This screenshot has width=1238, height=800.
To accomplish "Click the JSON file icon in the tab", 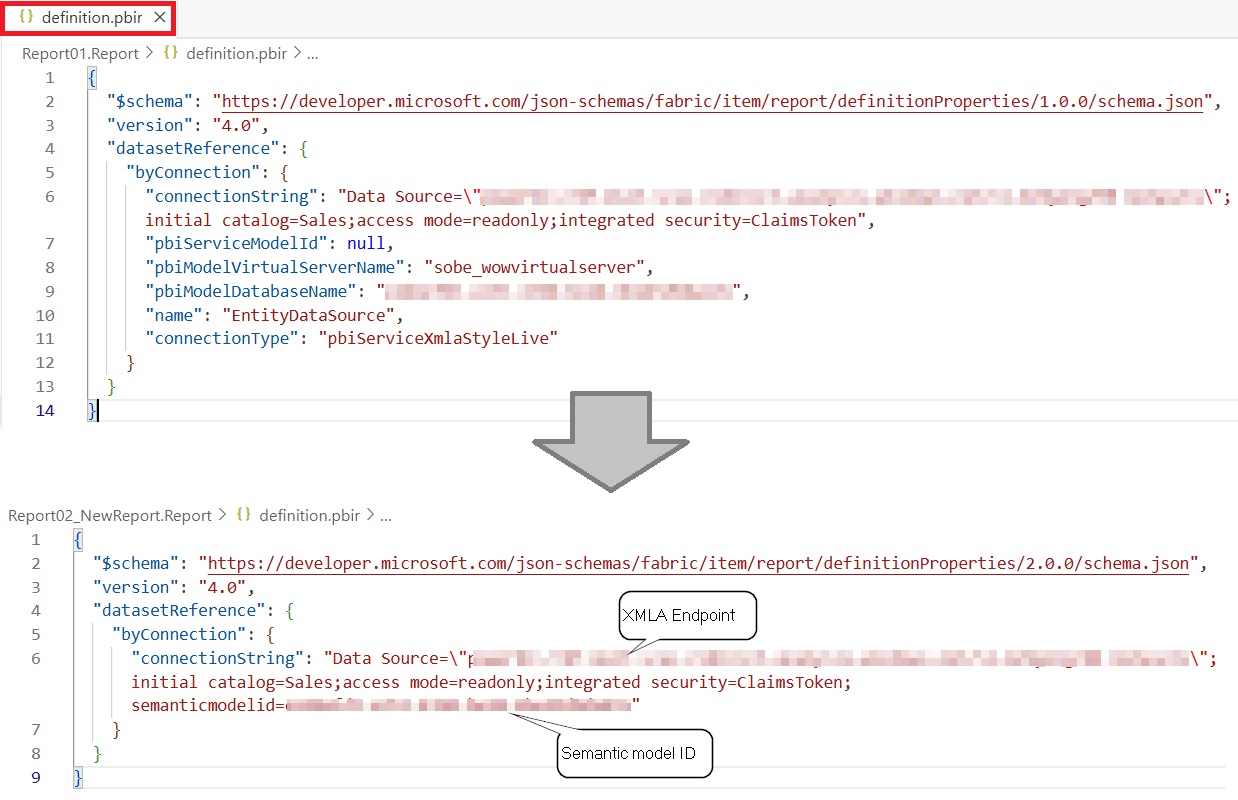I will 27,18.
